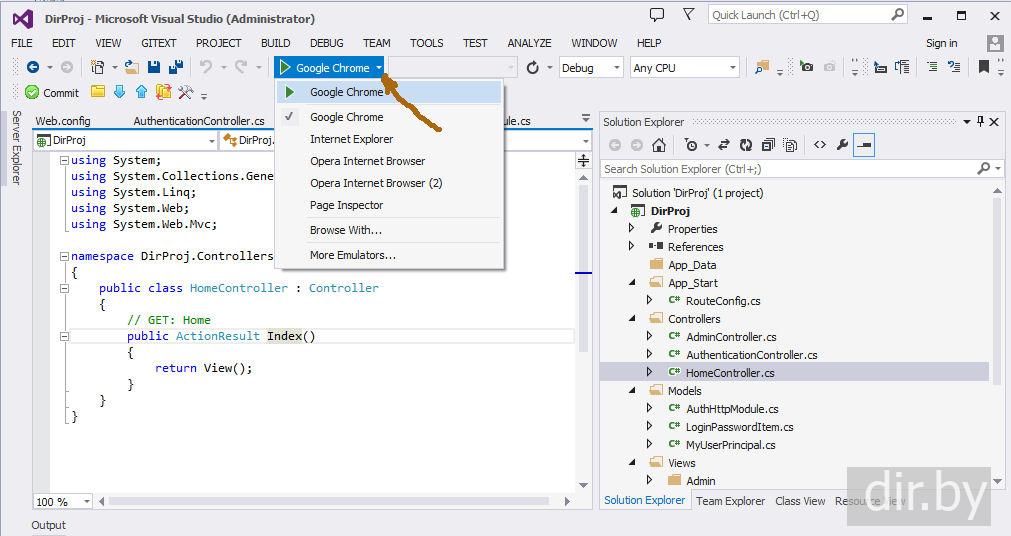Screen dimensions: 1011x536
Task: Toggle the Solution Explorer pin (auto-hide)
Action: click(x=980, y=122)
